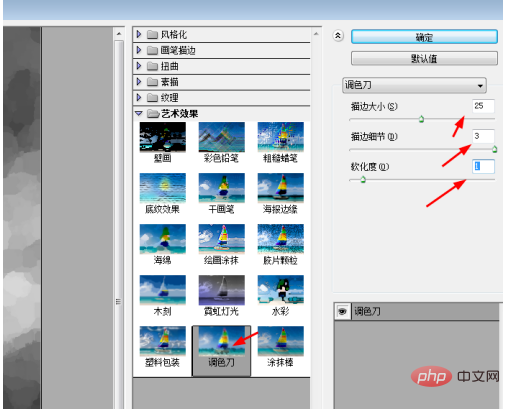Click the 描边细节 slider handle
The width and height of the screenshot is (510, 409).
pyautogui.click(x=495, y=149)
